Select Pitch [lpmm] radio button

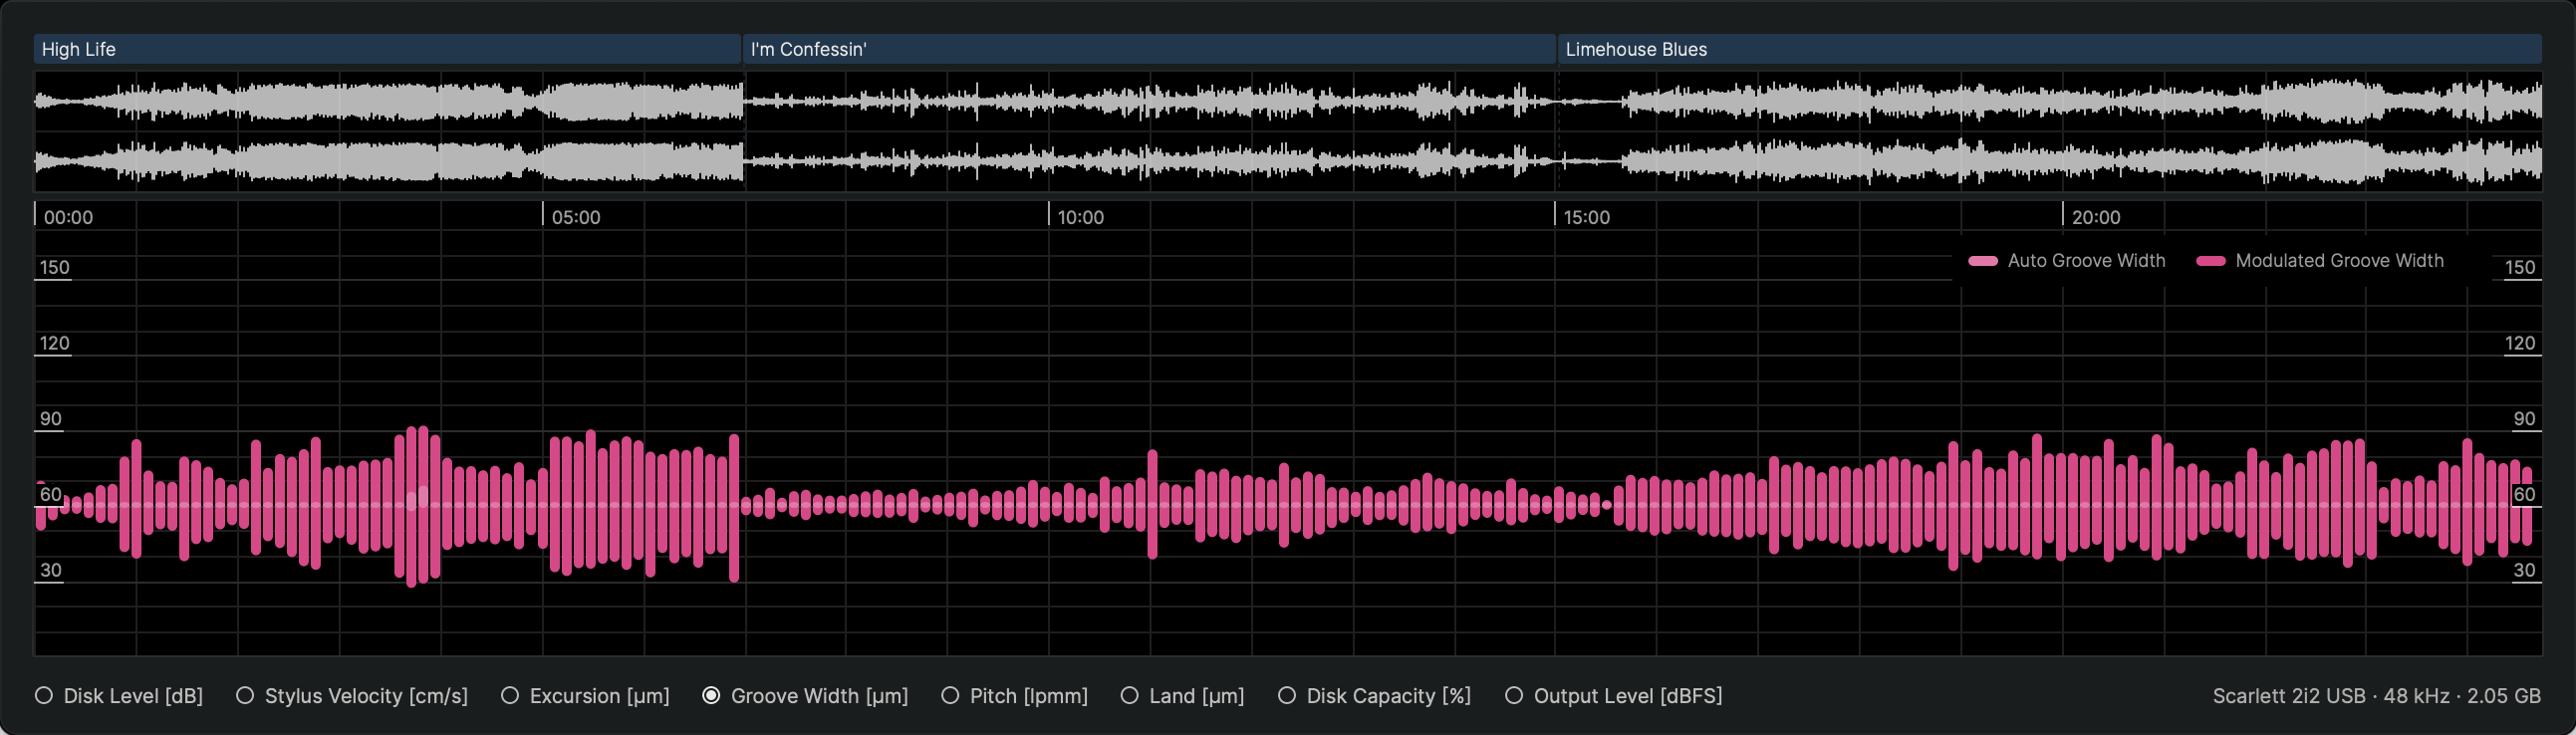pos(950,696)
